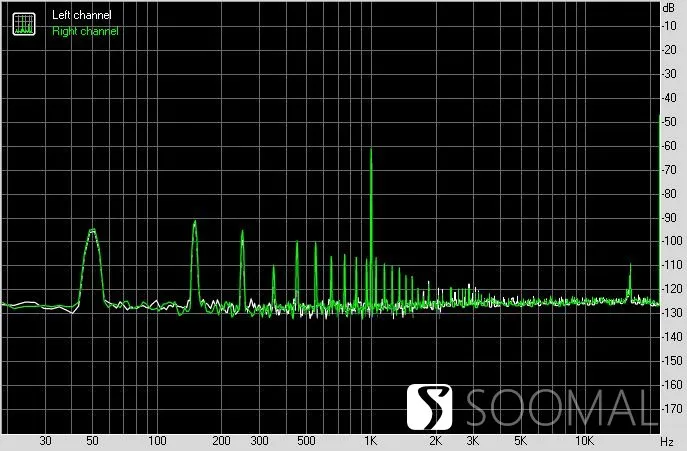Click the dB unit label
Screen dimensions: 687x451
point(669,8)
